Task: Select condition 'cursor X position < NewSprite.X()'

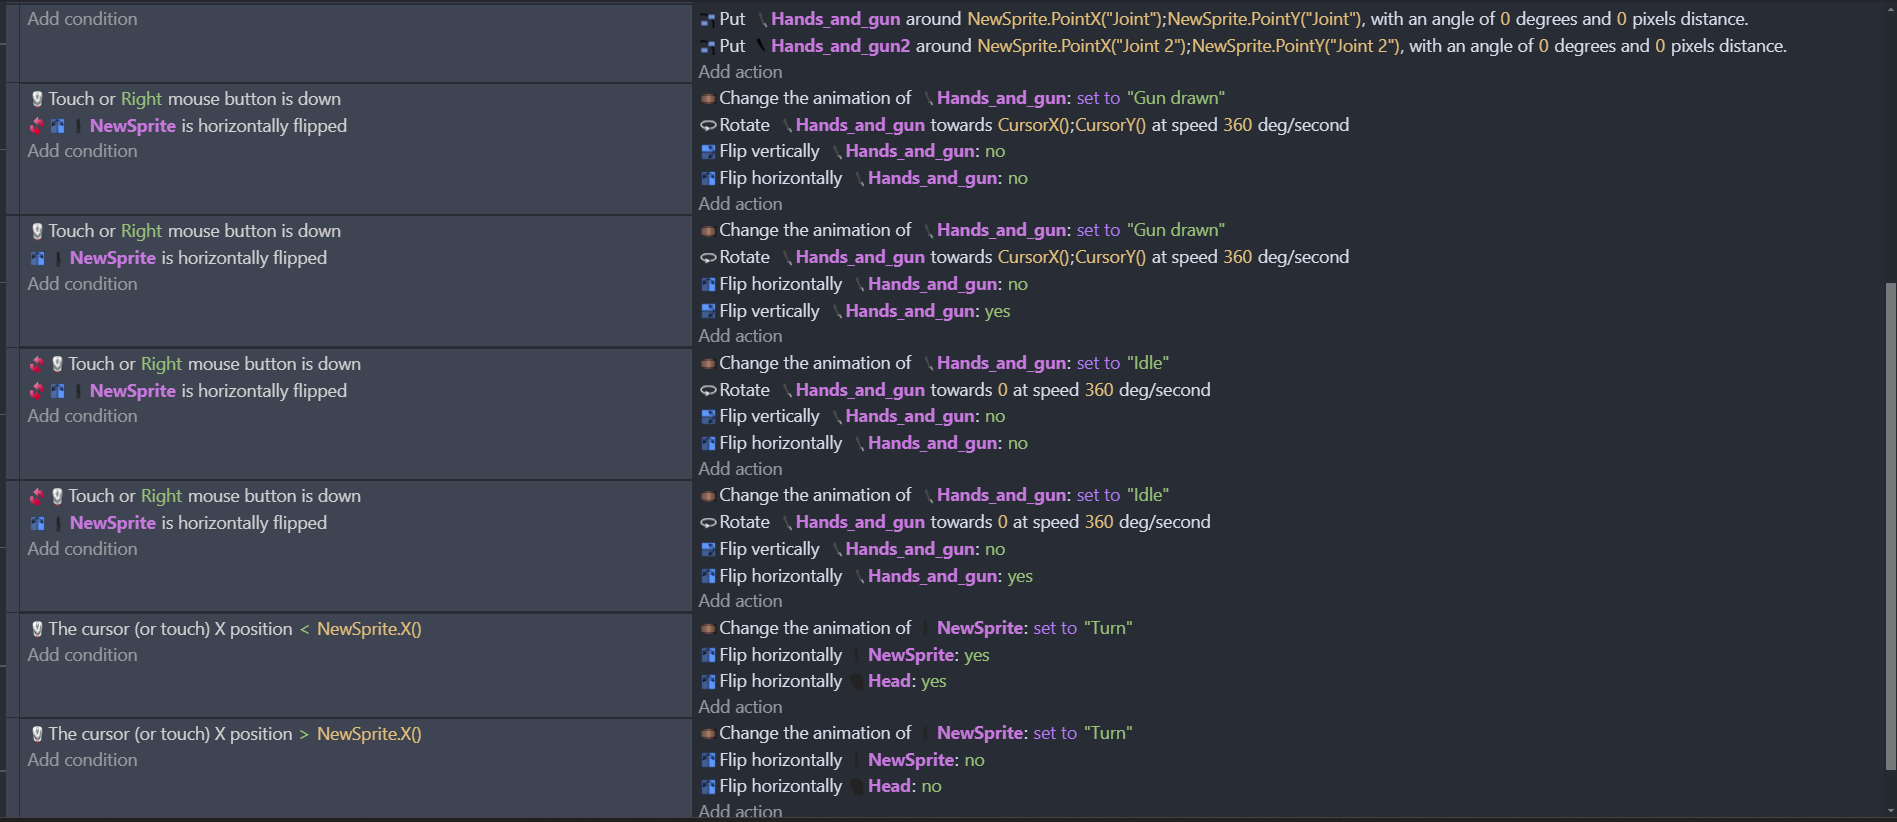Action: pos(226,629)
